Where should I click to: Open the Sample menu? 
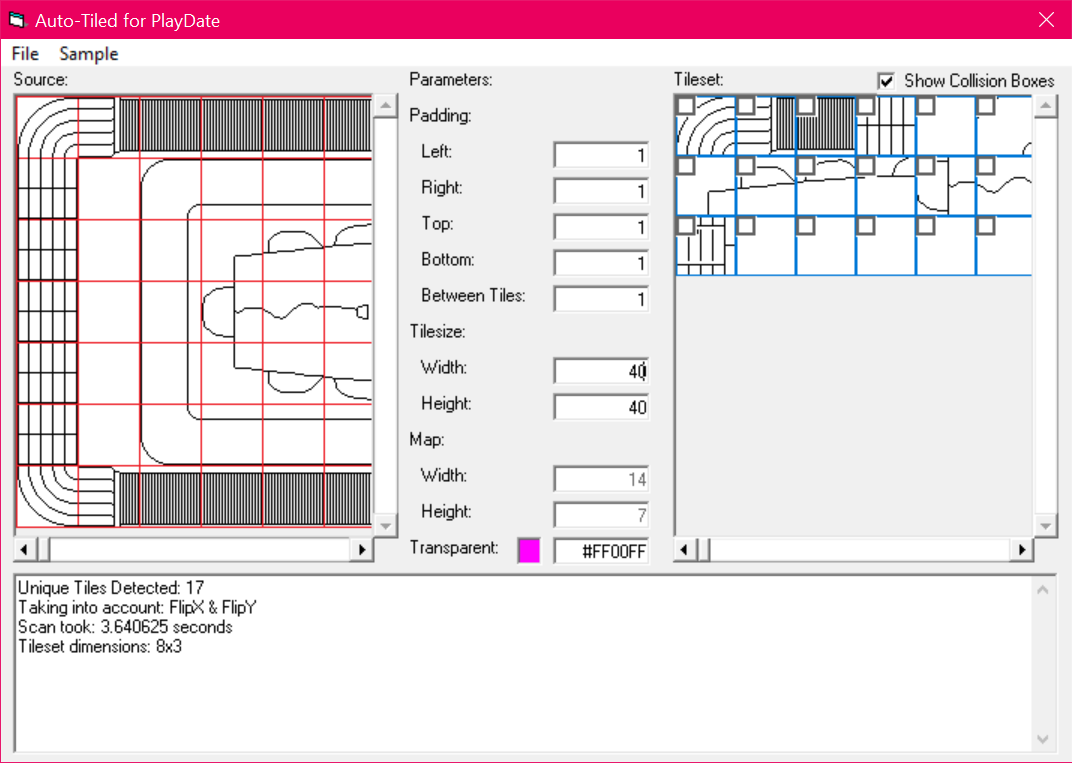pyautogui.click(x=89, y=53)
